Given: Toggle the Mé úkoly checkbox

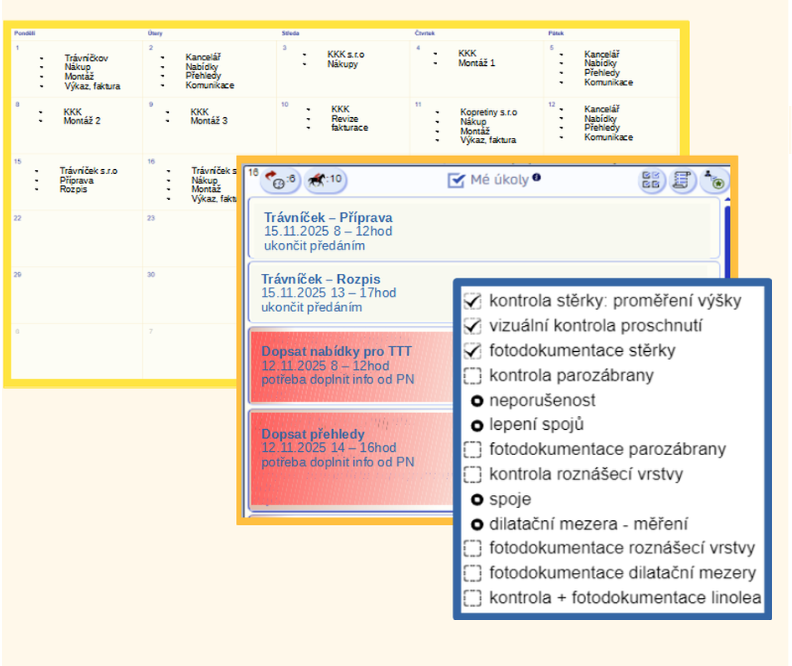Looking at the screenshot, I should tap(456, 181).
